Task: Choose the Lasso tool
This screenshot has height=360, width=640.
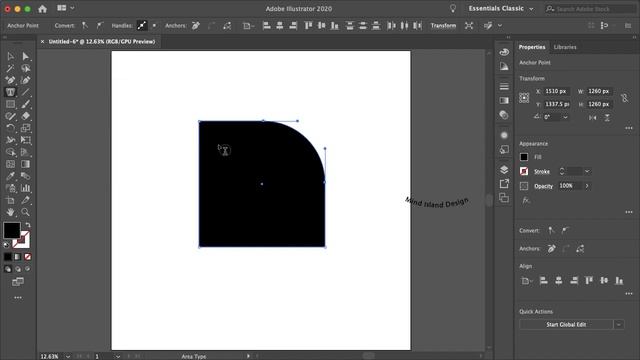Action: 25,68
